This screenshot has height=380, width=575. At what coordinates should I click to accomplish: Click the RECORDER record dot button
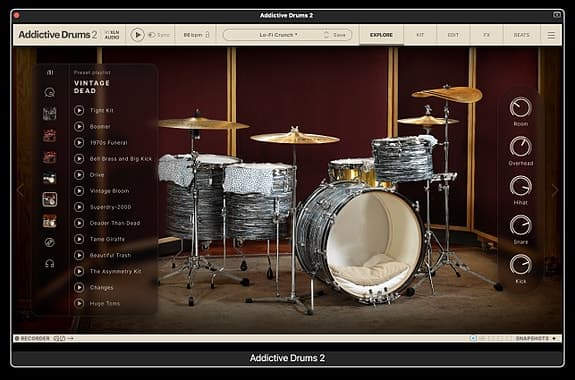pos(17,338)
